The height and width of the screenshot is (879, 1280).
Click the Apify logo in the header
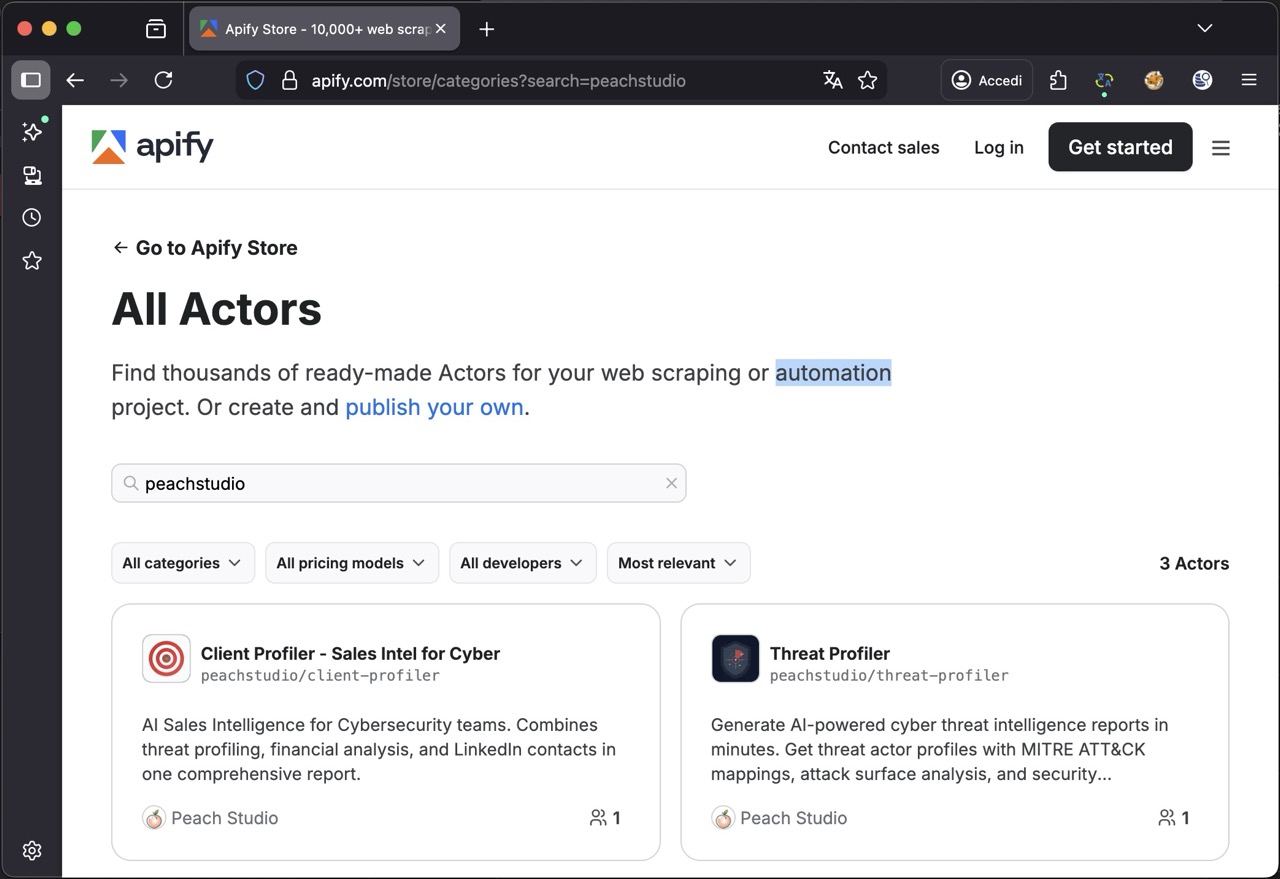[x=152, y=146]
